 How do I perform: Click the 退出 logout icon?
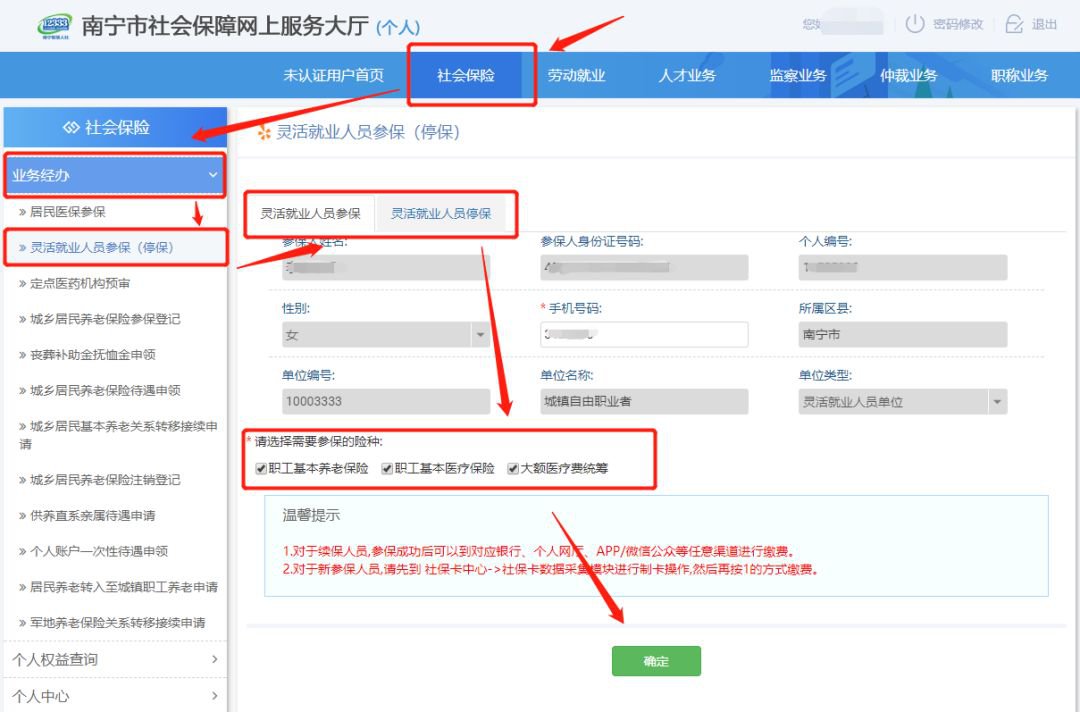pos(1014,24)
